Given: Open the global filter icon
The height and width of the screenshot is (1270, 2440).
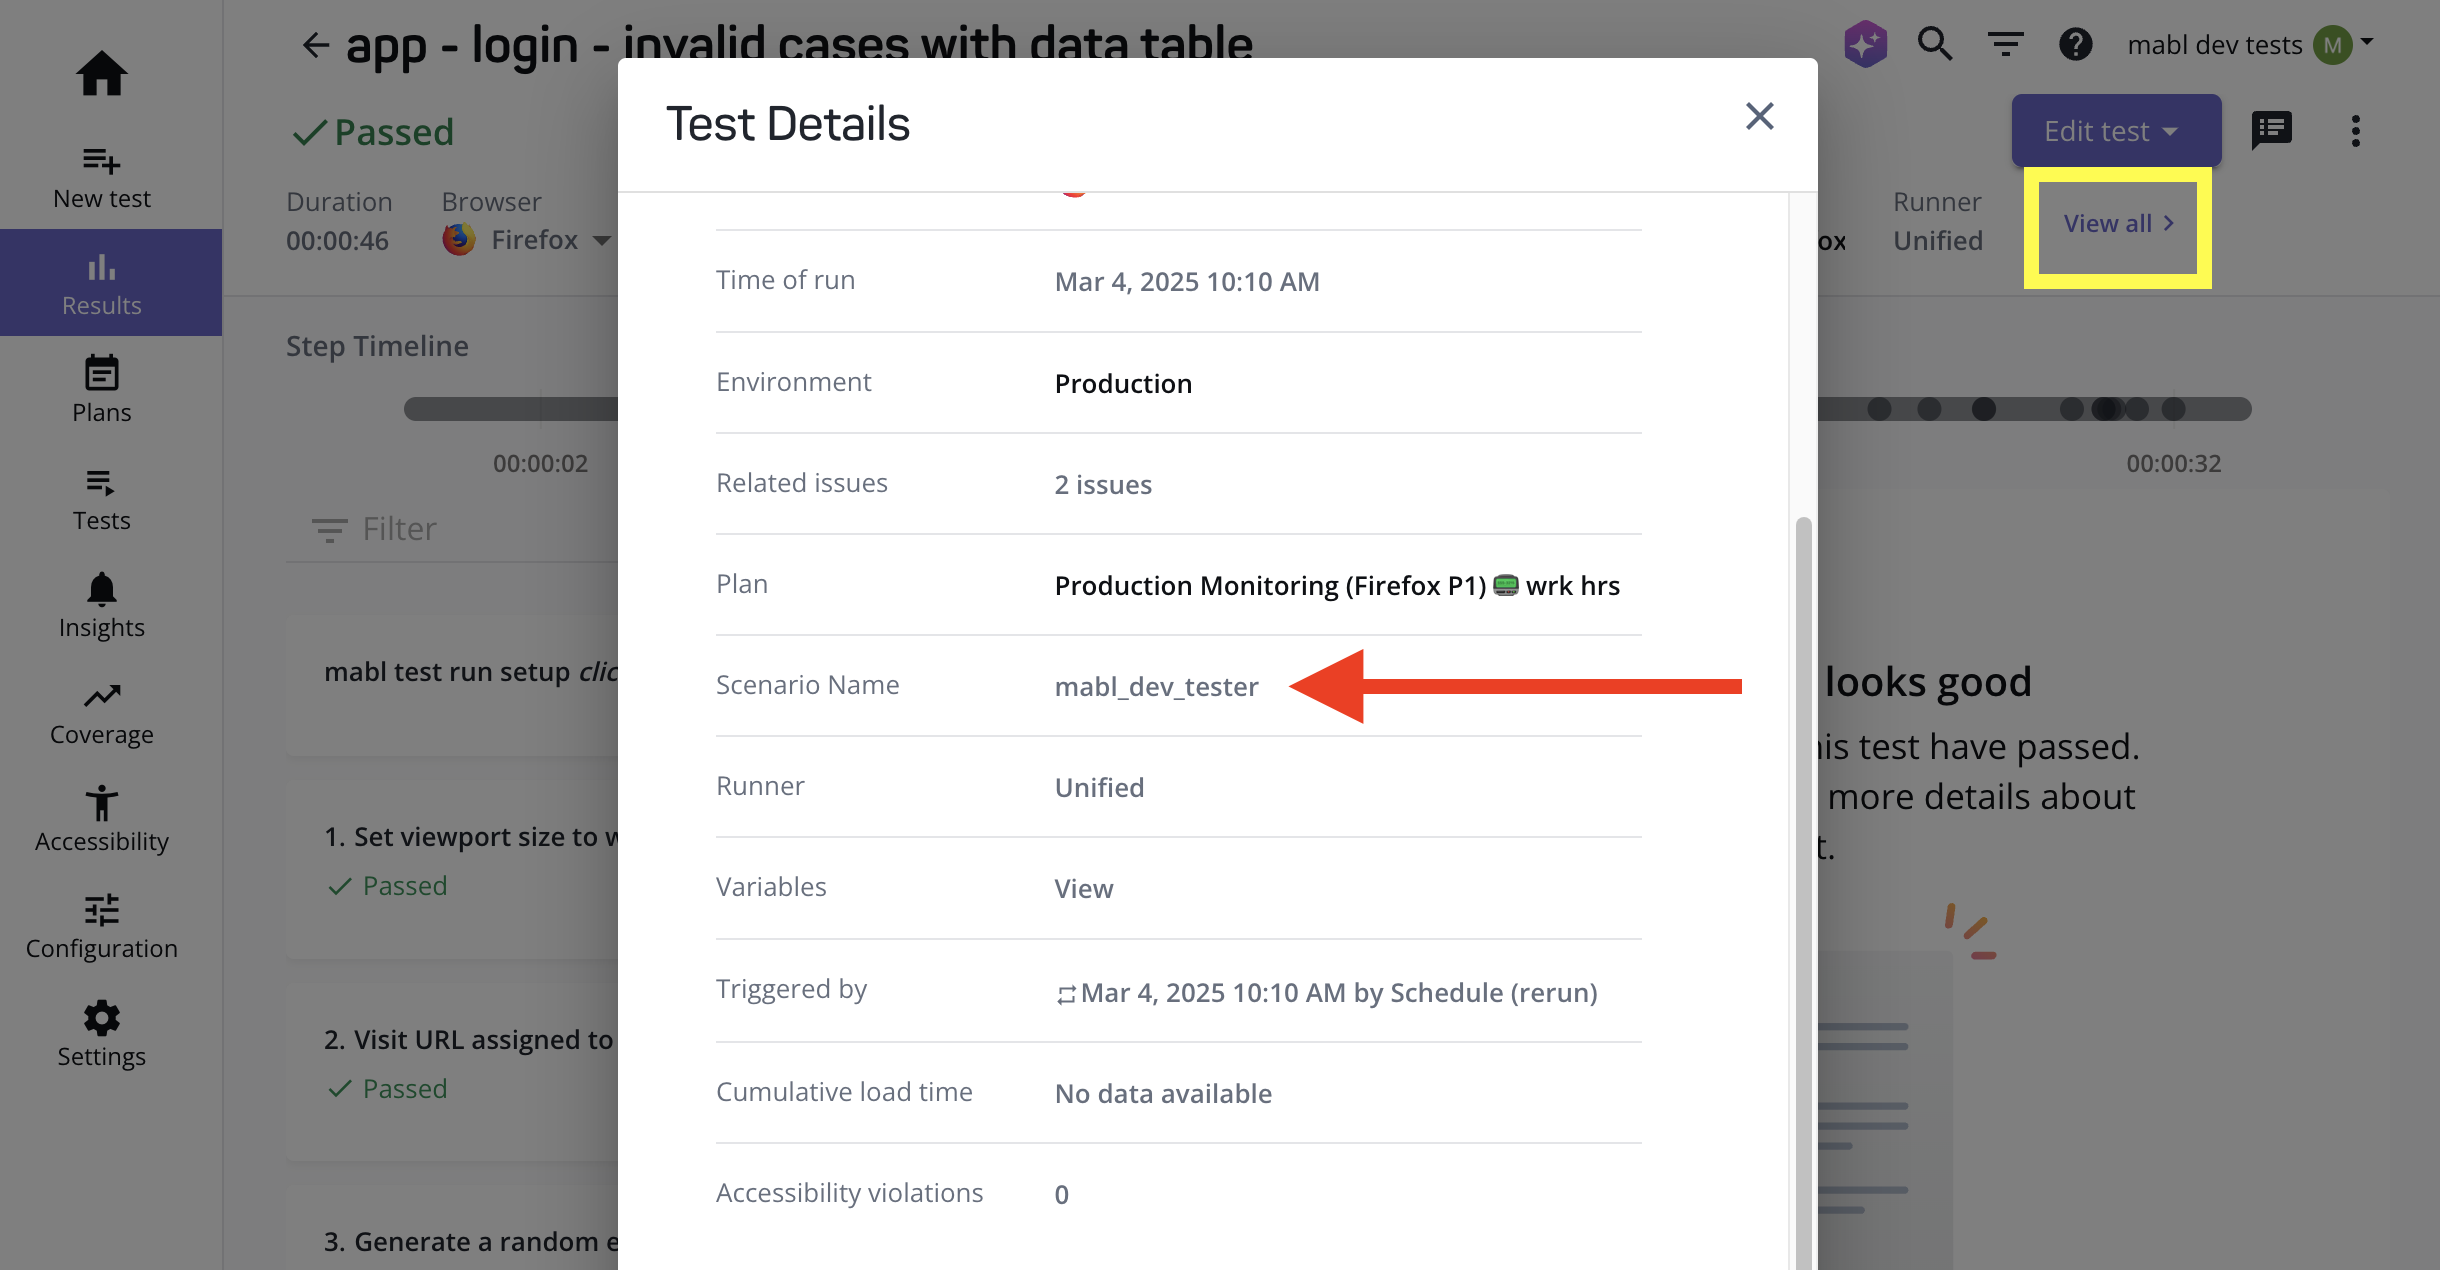Looking at the screenshot, I should (2005, 44).
